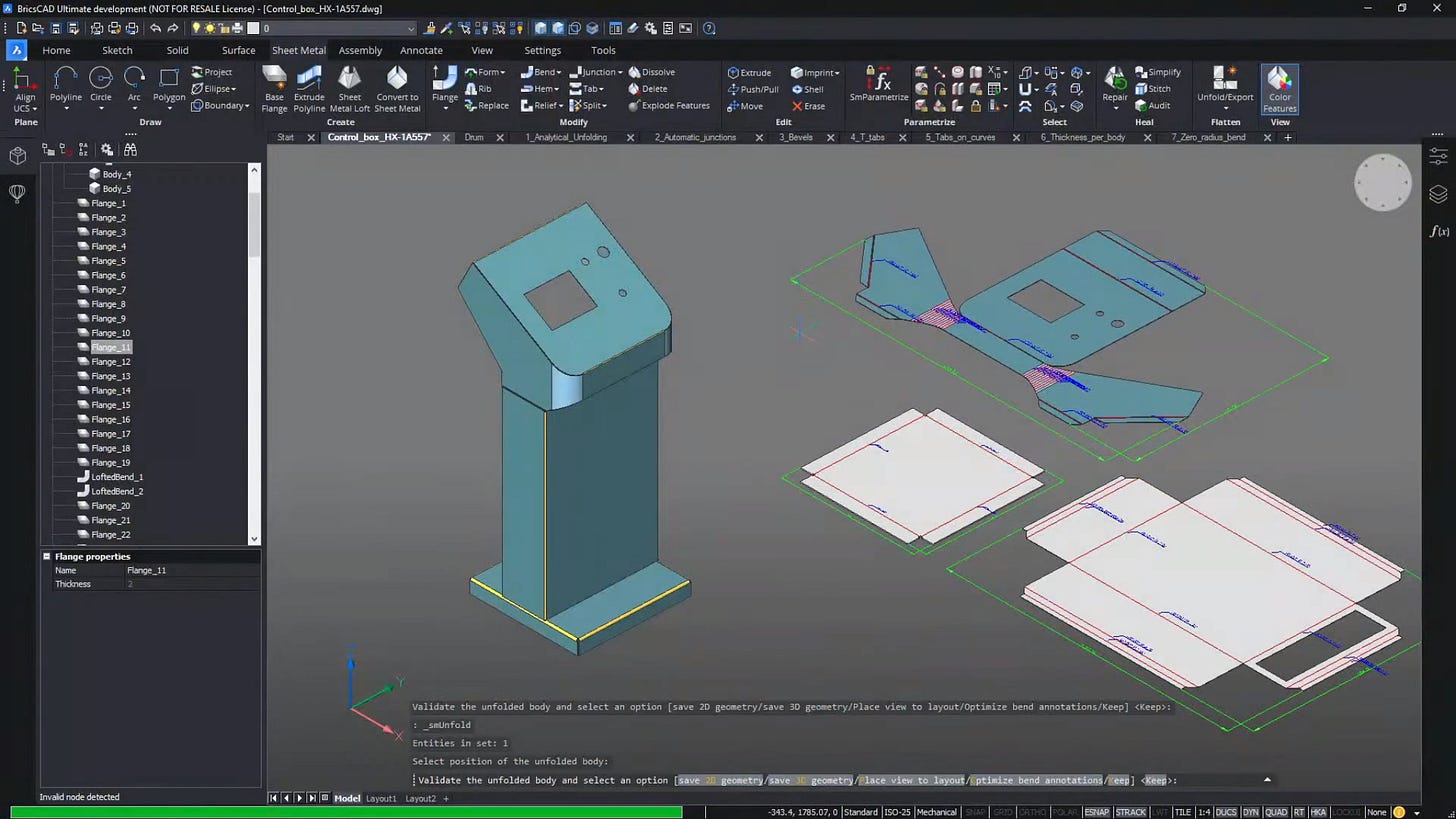The image size is (1456, 819).
Task: Expand the Relief dropdown
Action: [541, 105]
